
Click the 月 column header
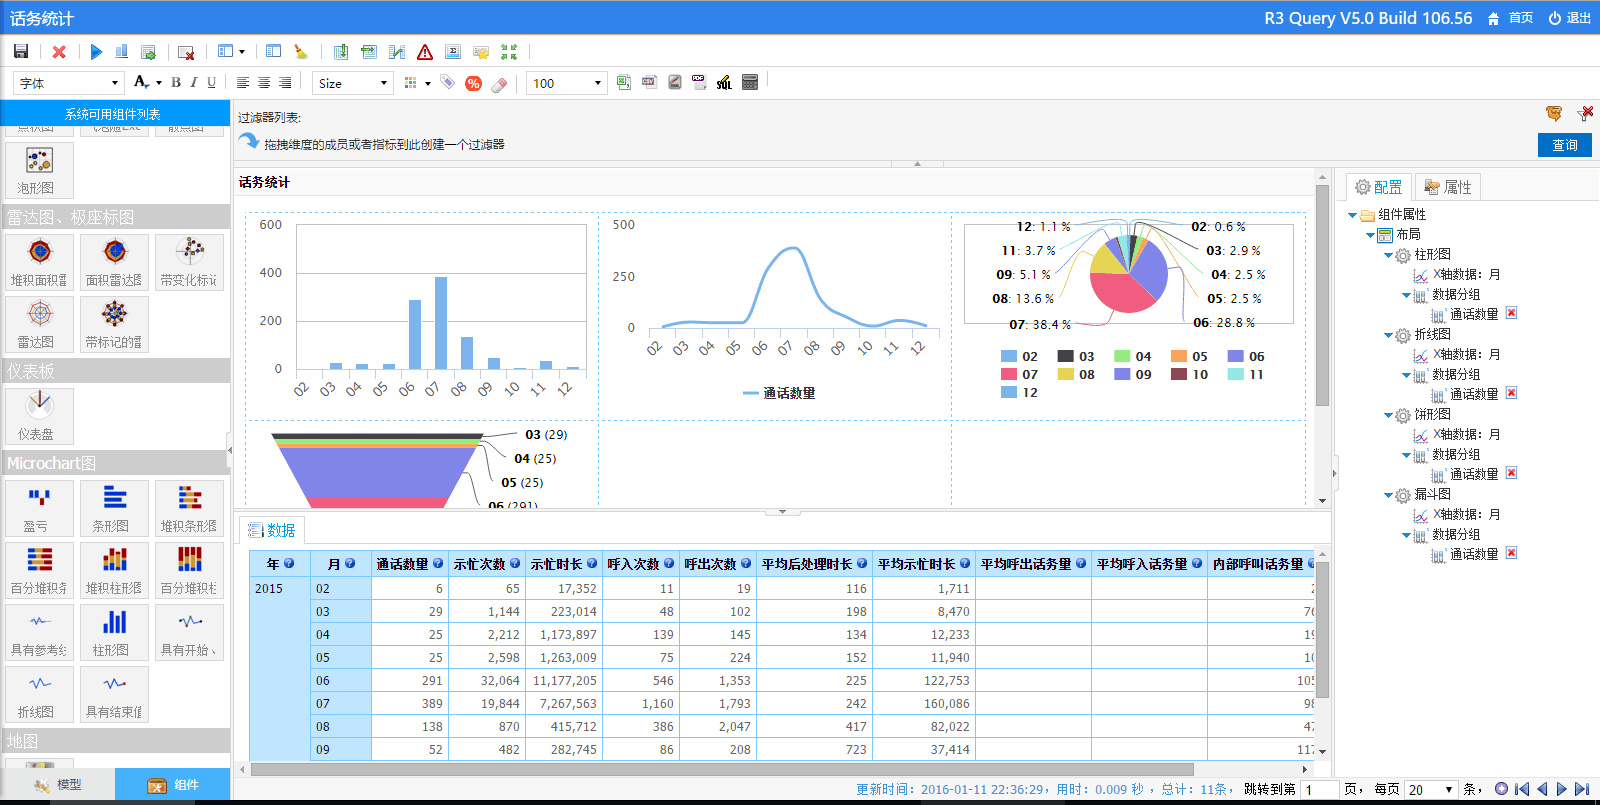[x=341, y=564]
